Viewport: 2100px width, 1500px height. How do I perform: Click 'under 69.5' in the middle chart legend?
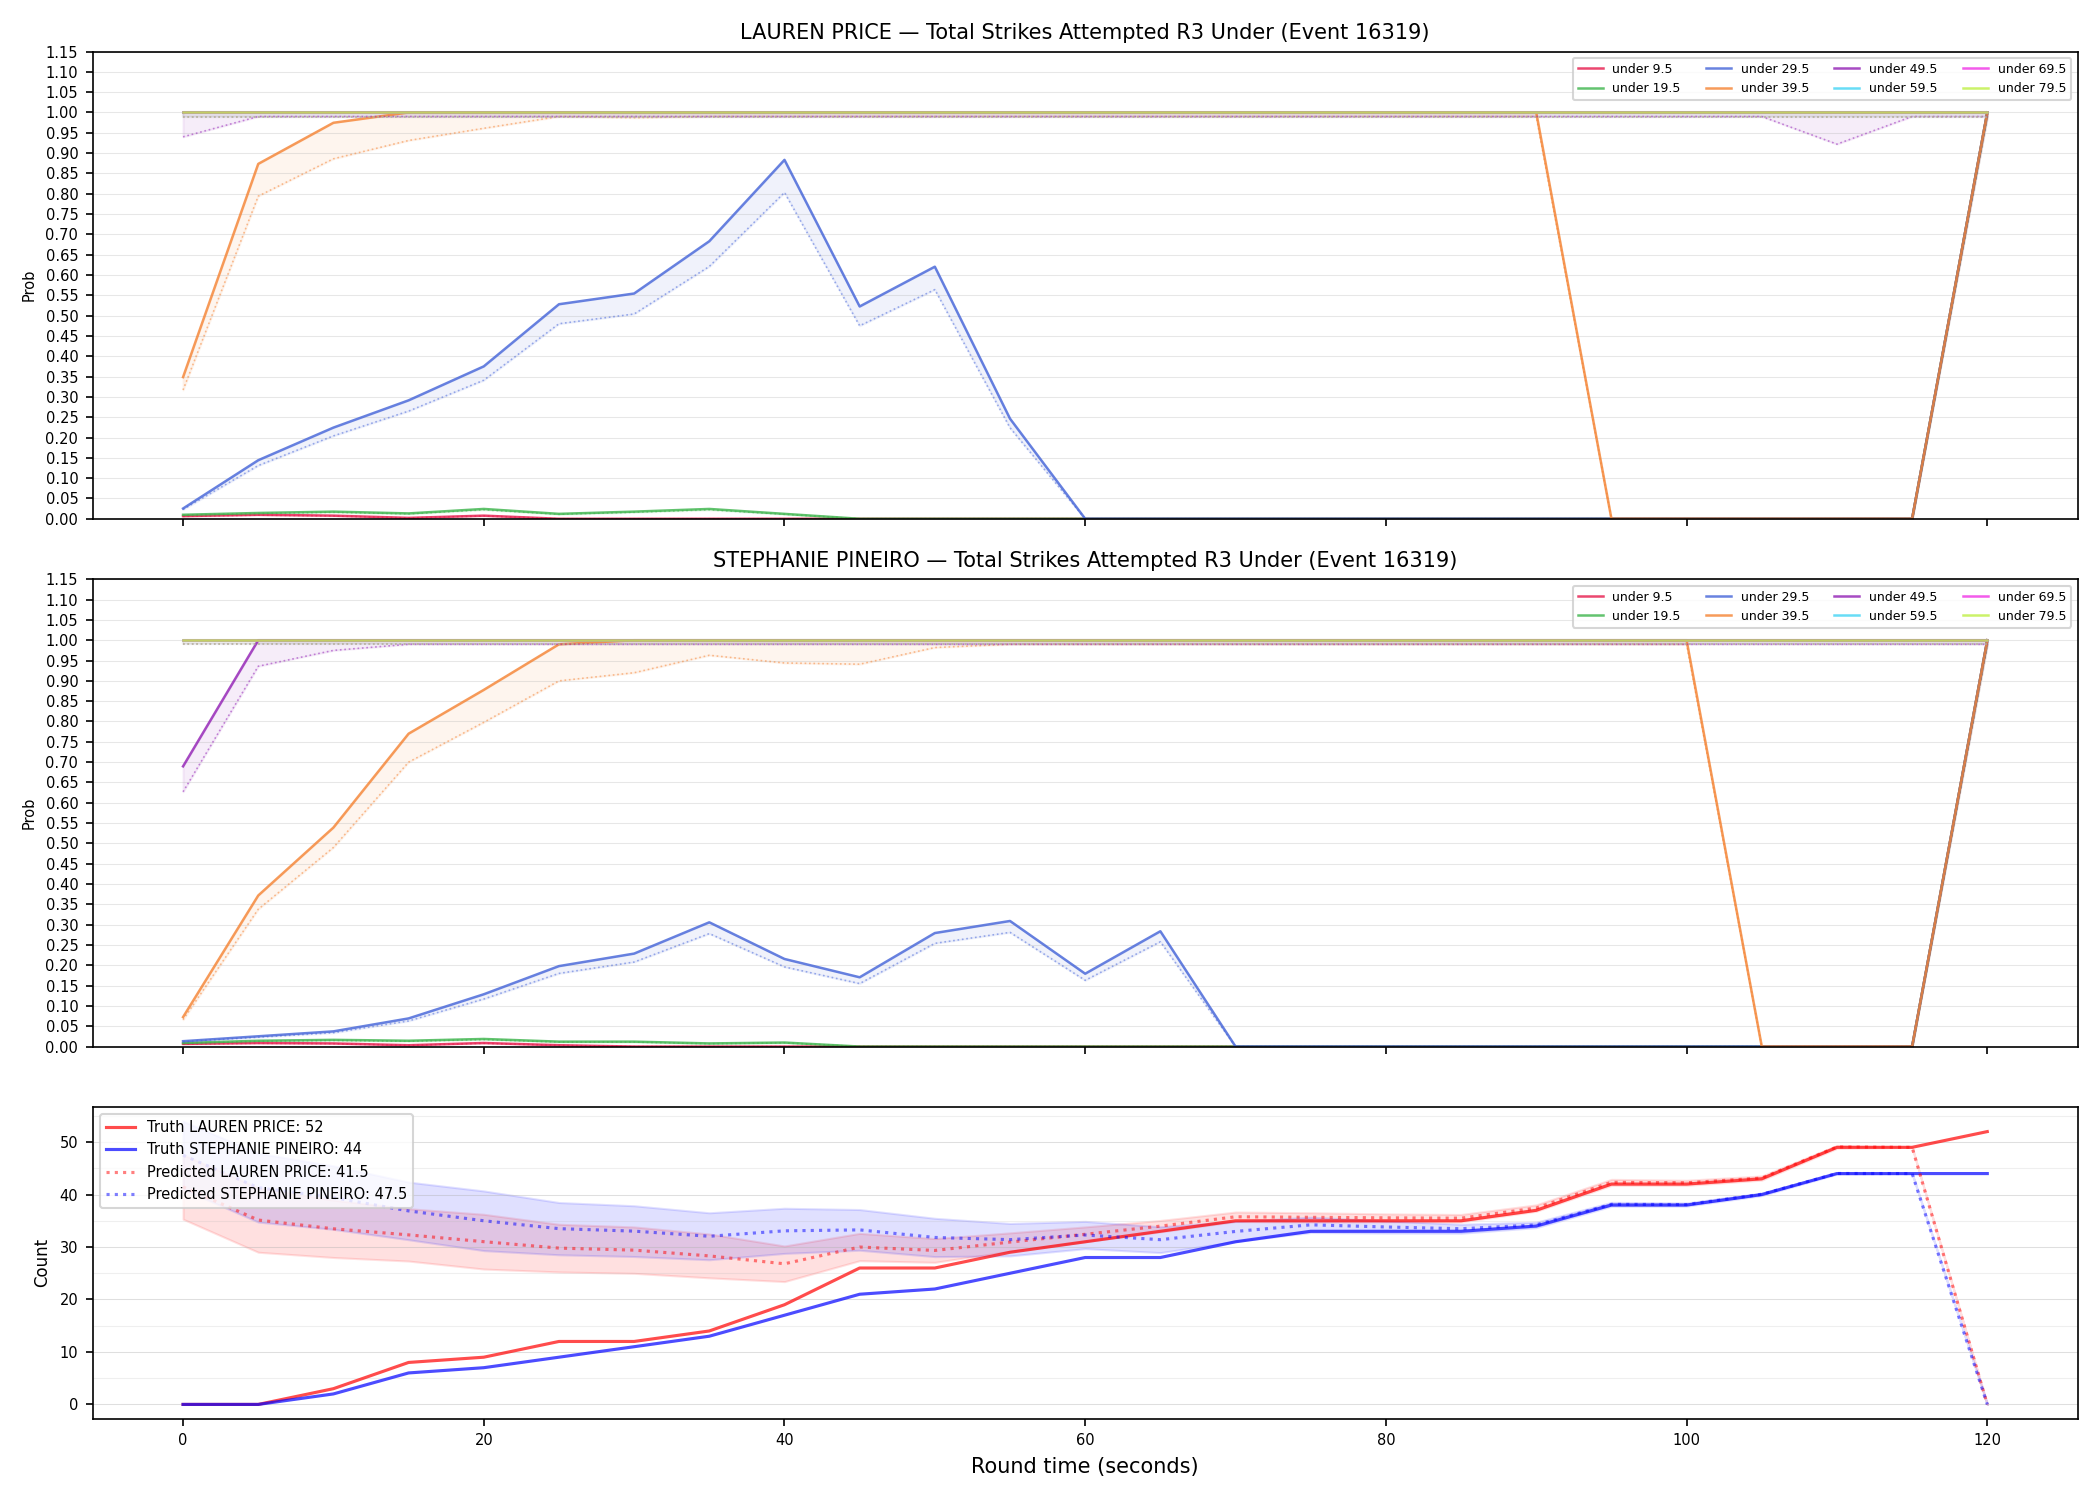pos(2031,597)
